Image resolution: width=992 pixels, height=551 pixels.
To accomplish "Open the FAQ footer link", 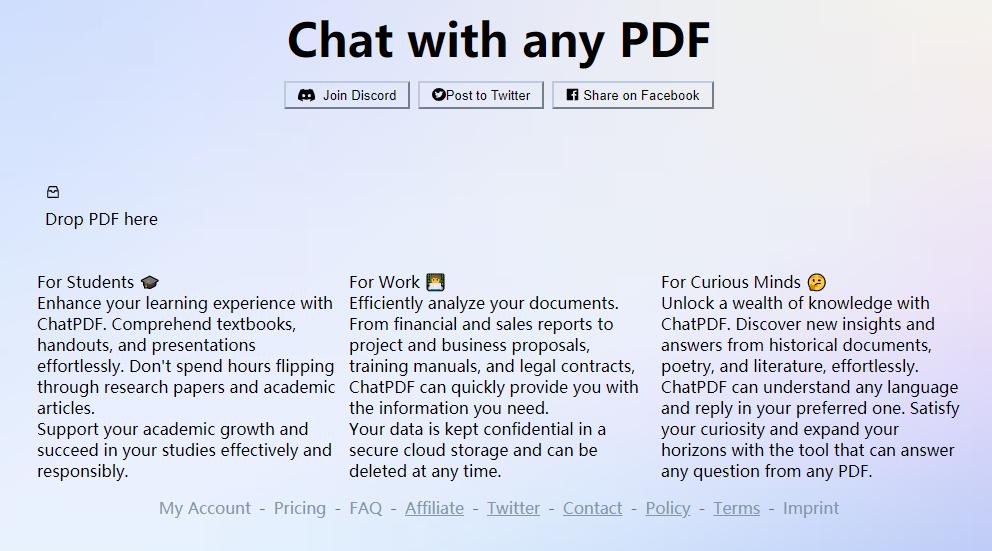I will [x=366, y=508].
